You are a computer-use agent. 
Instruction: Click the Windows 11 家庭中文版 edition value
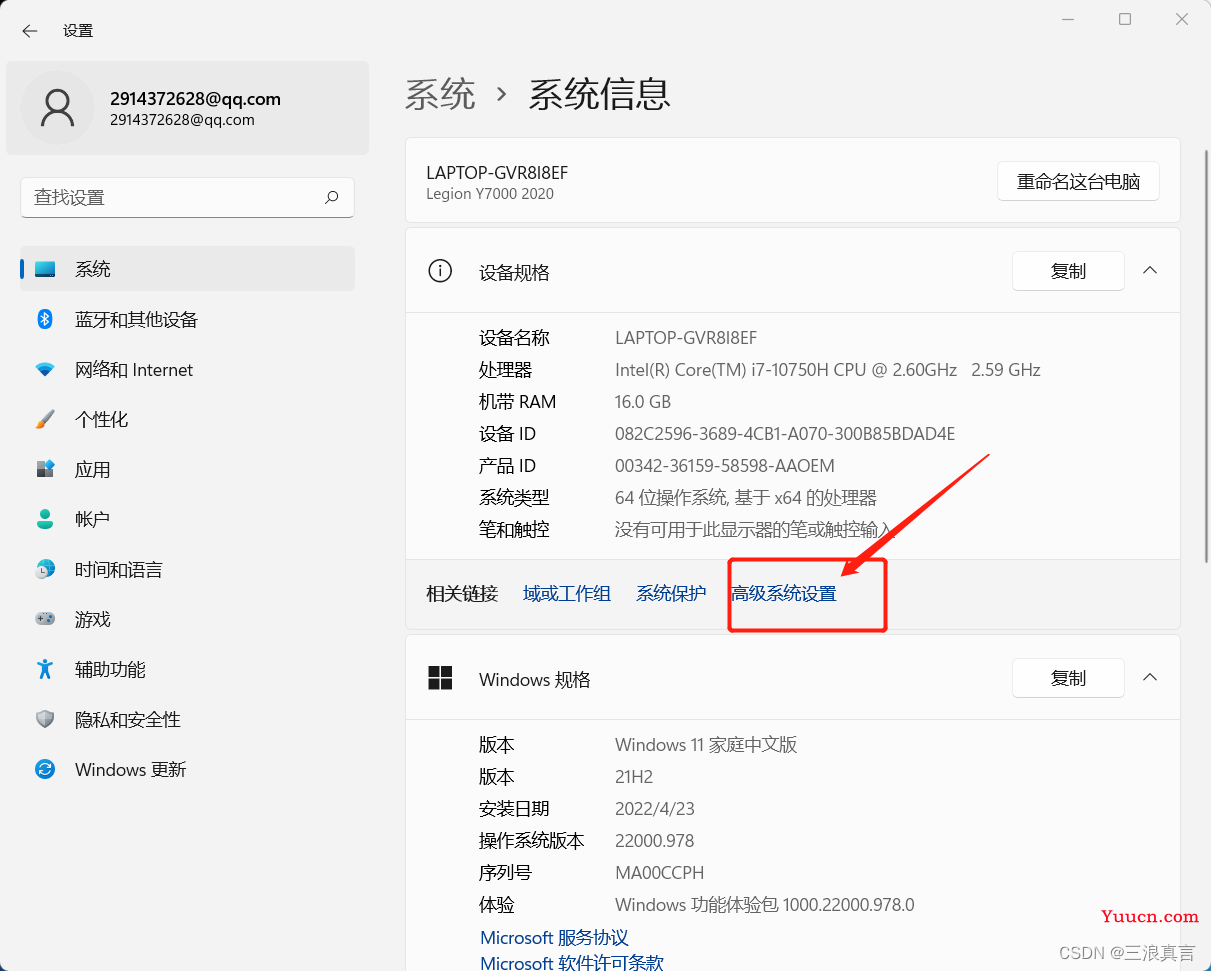click(706, 744)
